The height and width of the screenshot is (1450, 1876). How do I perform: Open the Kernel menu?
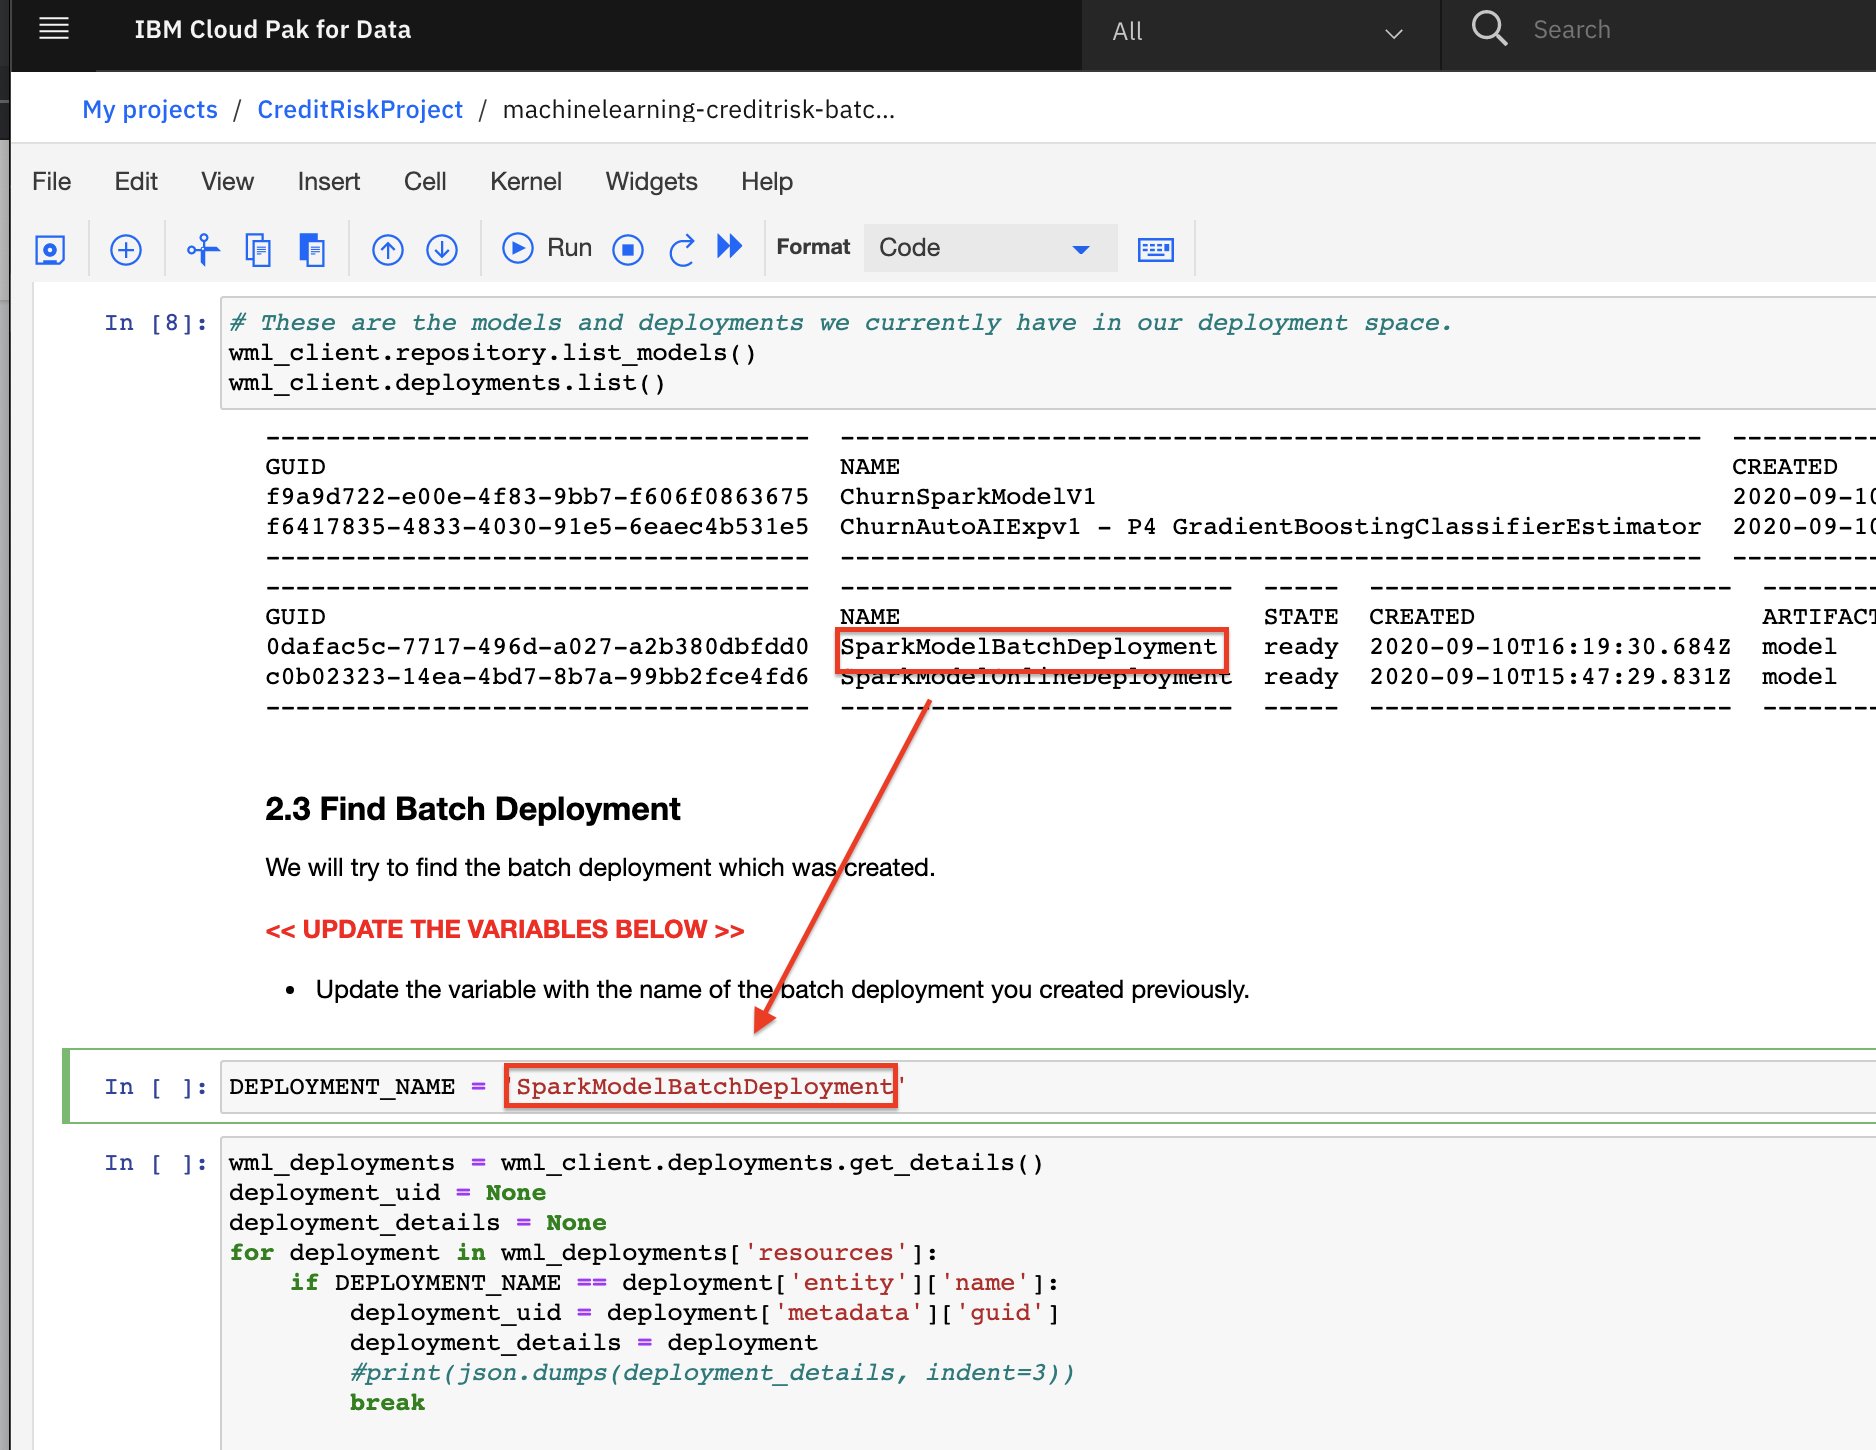[x=526, y=181]
